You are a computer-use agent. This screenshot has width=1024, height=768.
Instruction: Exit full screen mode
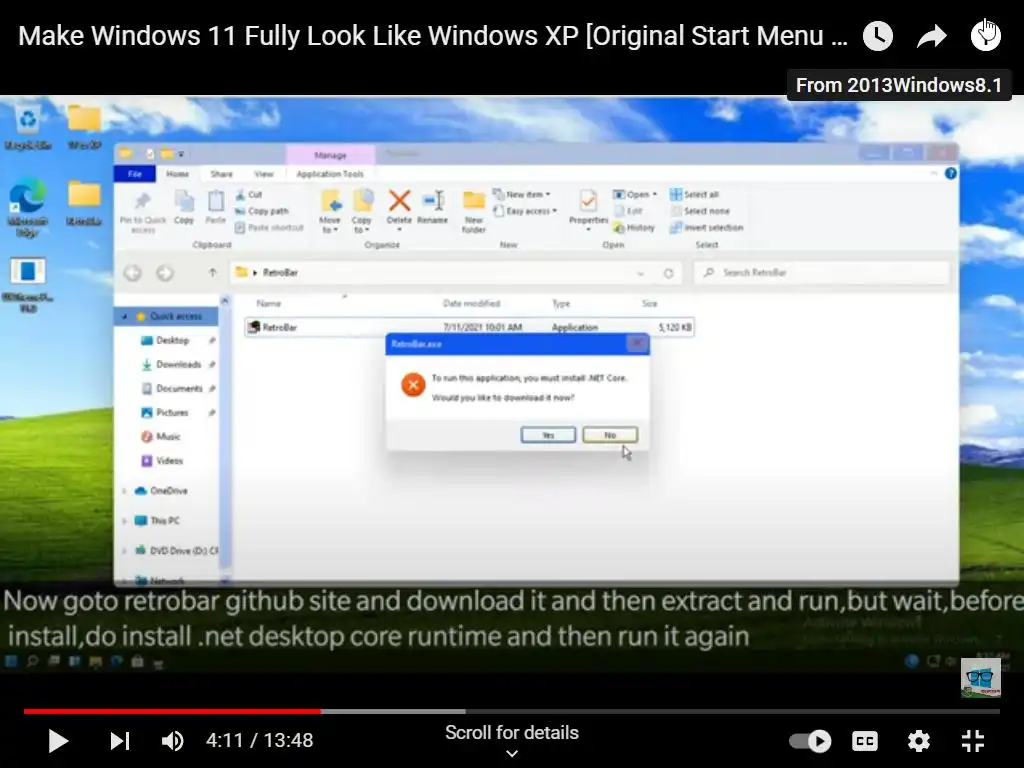[973, 741]
